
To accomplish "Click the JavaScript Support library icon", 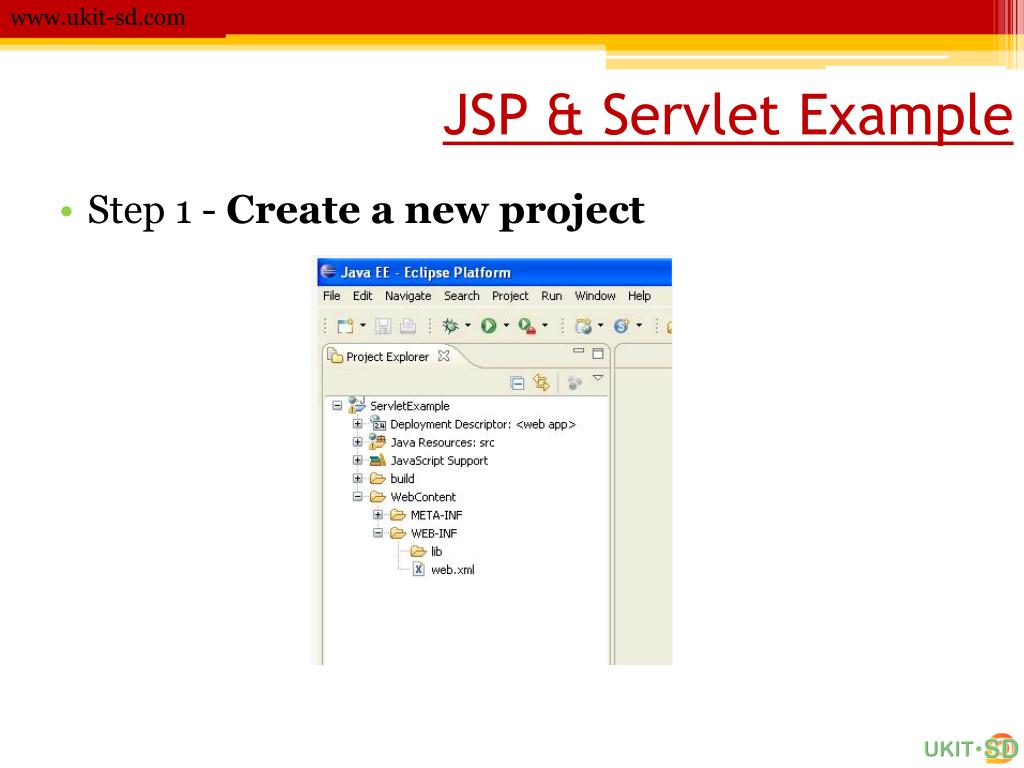I will [x=377, y=460].
